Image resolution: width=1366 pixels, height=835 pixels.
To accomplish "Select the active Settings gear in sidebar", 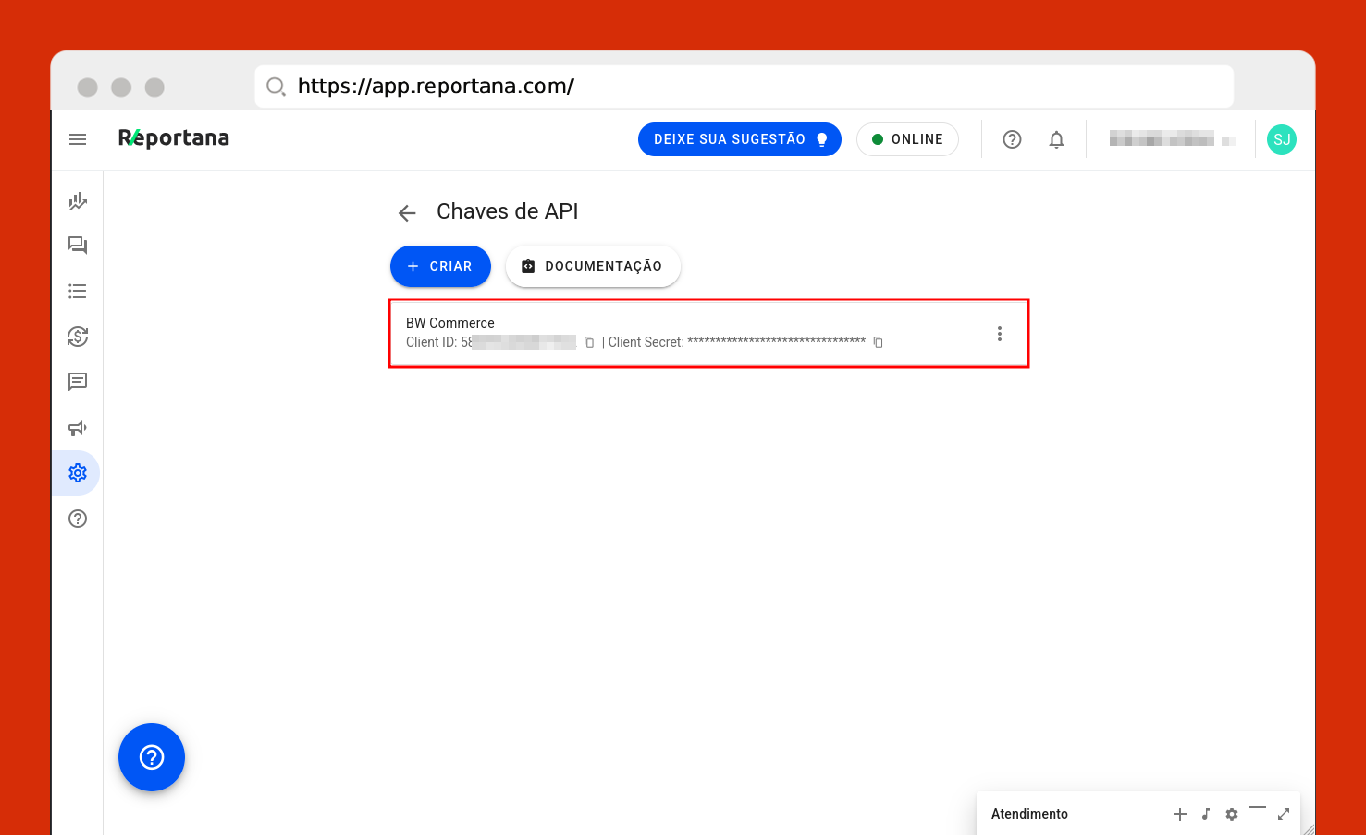I will click(x=77, y=473).
